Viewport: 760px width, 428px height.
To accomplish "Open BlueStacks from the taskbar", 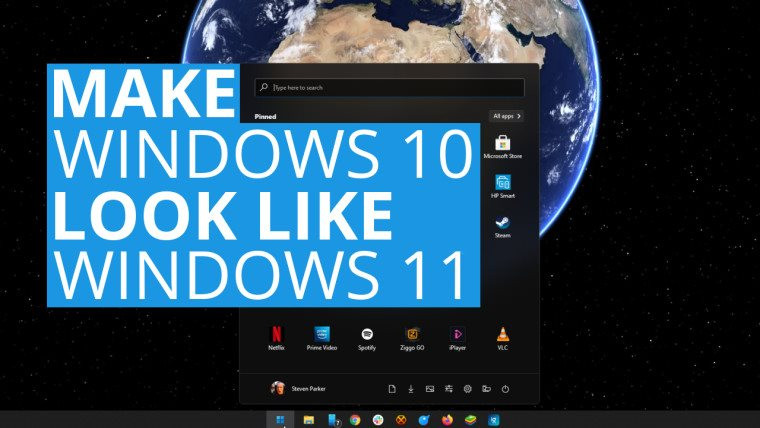I will (470, 420).
